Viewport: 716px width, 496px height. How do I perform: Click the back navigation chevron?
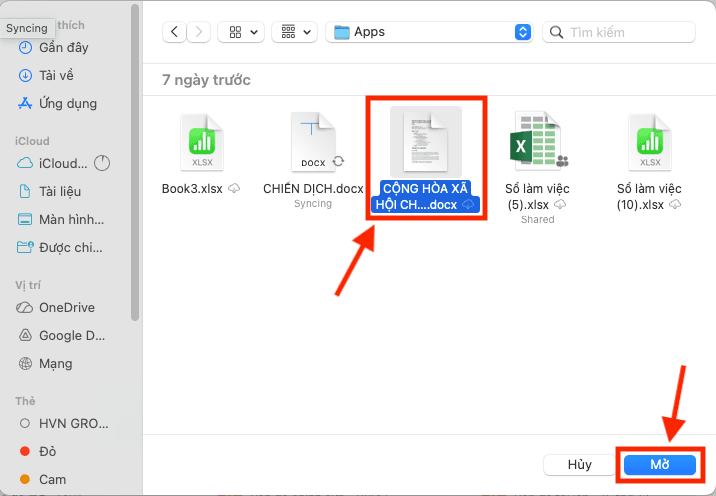click(176, 32)
